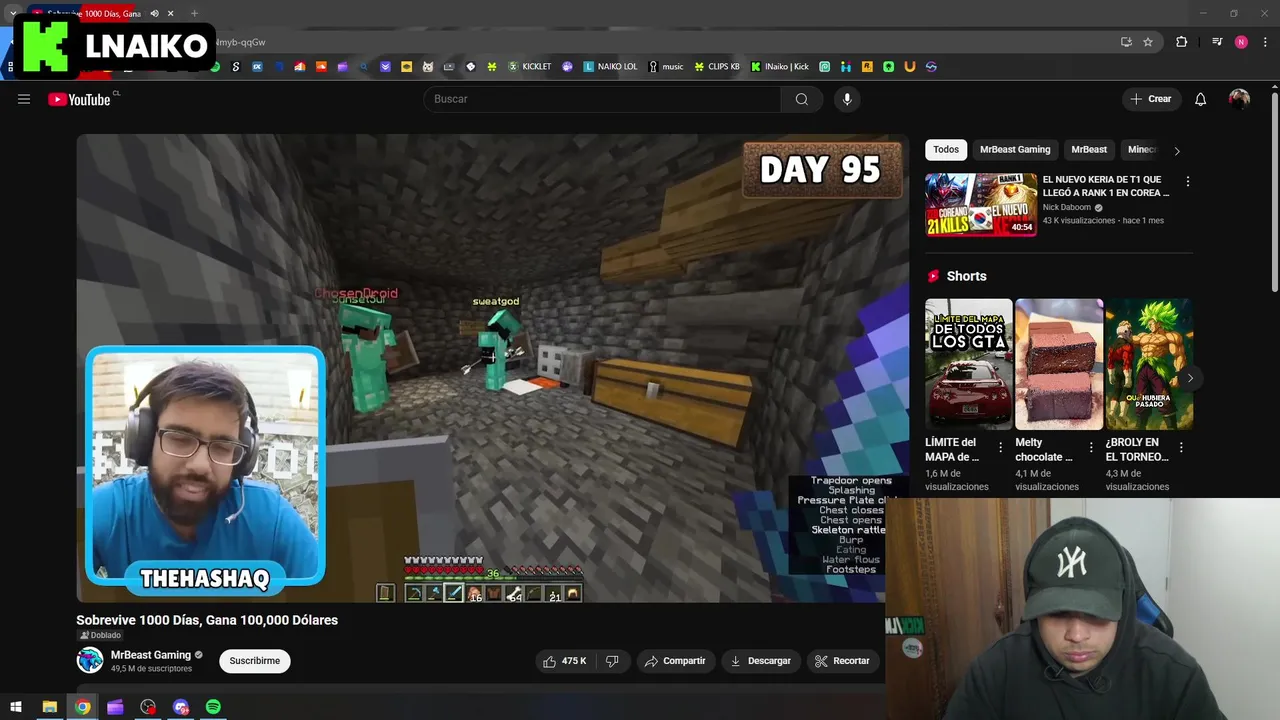This screenshot has height=720, width=1280.
Task: Open CLIPS KB bookmark
Action: tap(717, 67)
